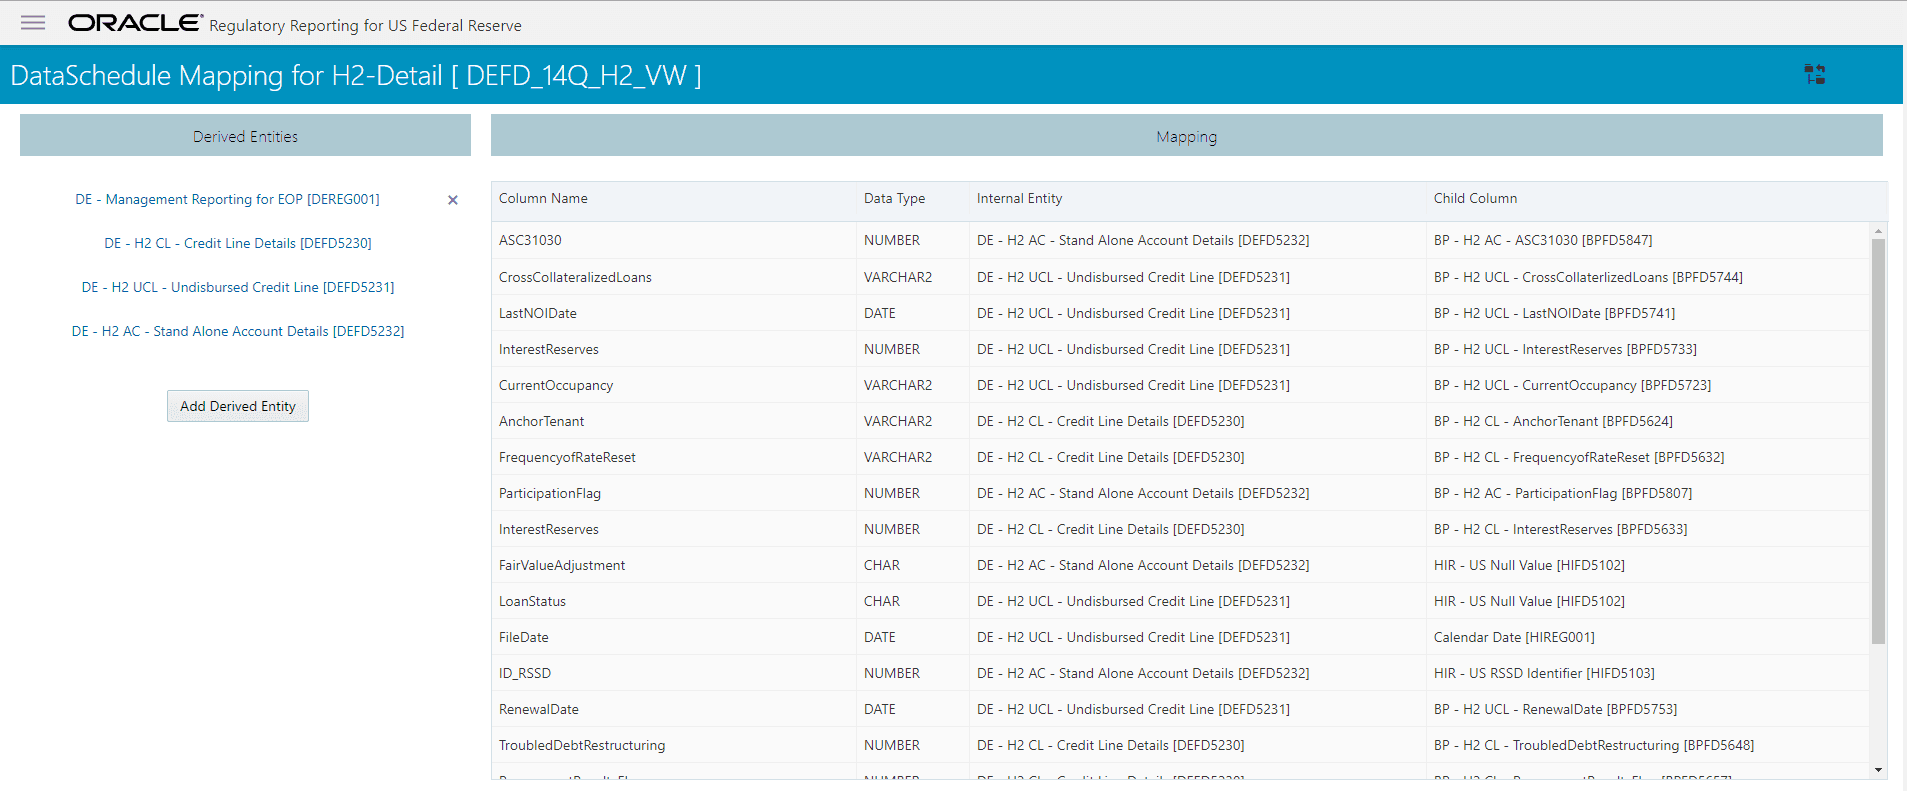Screen dimensions: 1907x791
Task: Select the FrequencyofRateReset column name
Action: tap(567, 457)
